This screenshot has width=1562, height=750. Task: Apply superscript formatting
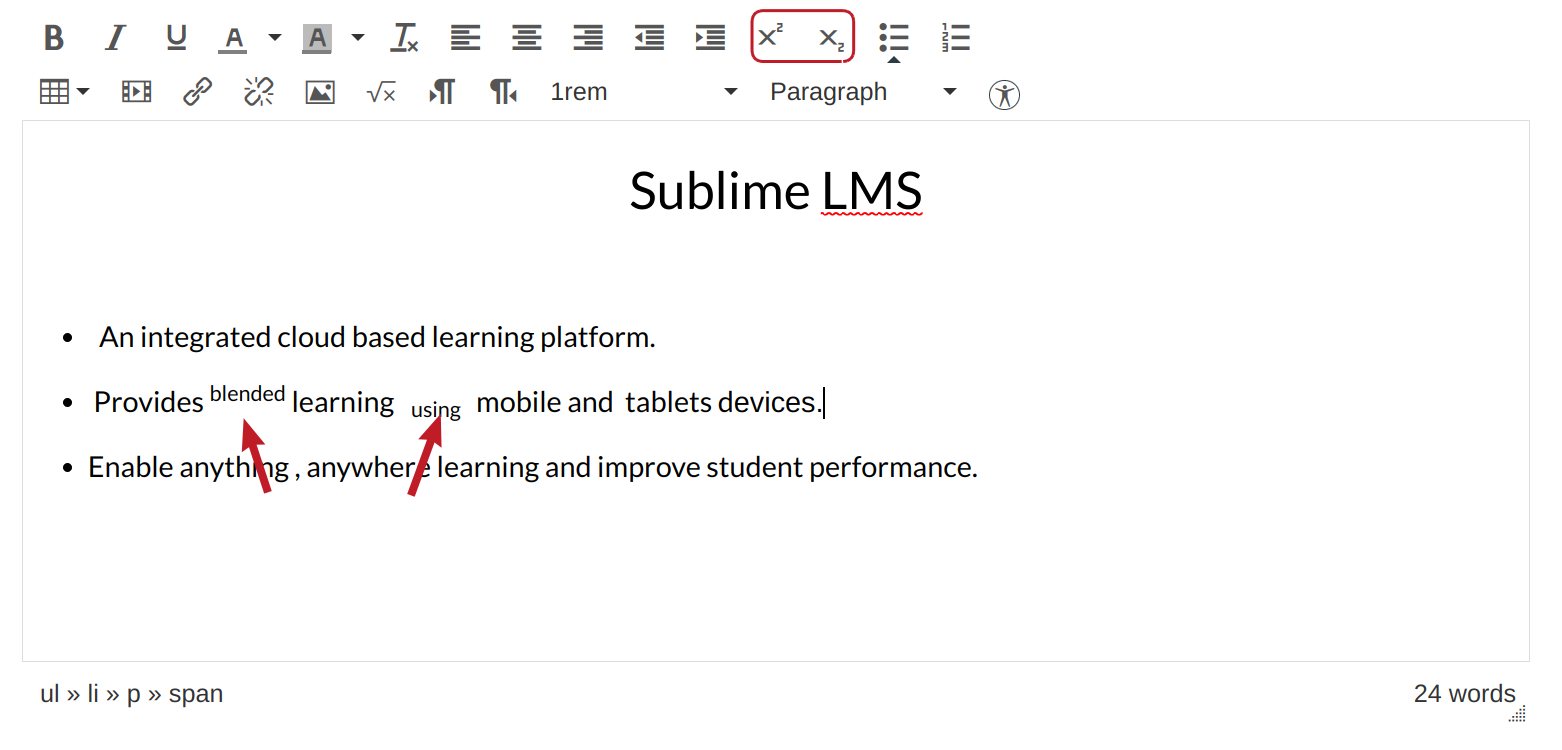pyautogui.click(x=770, y=37)
